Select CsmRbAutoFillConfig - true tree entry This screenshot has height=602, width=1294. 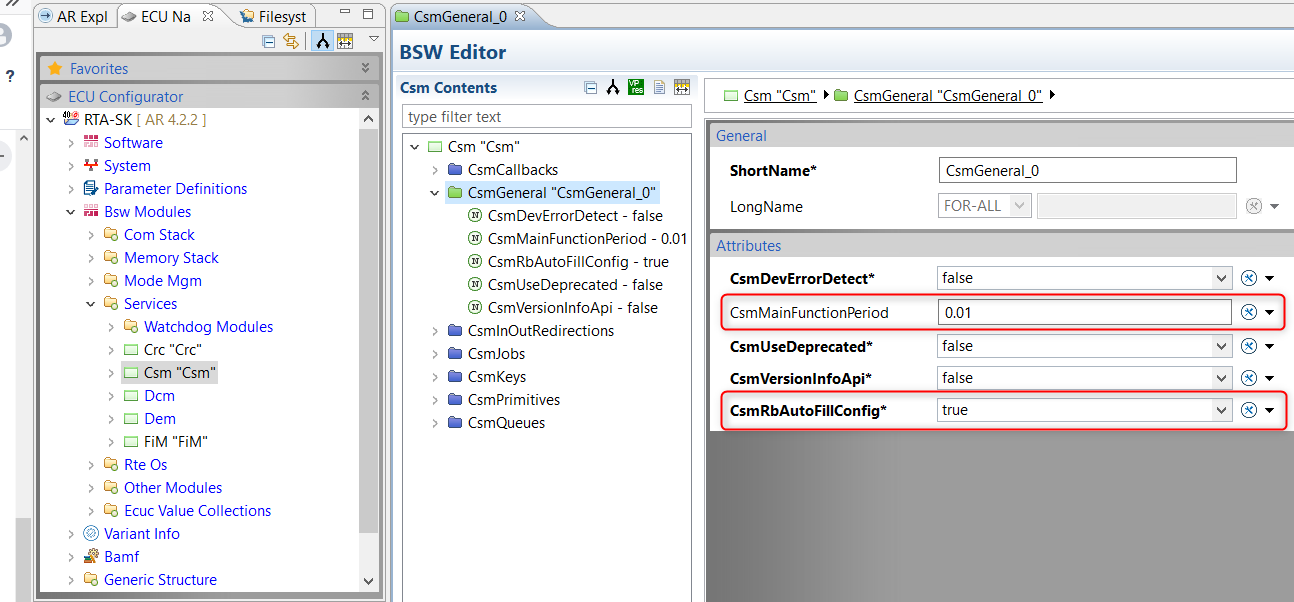click(578, 262)
